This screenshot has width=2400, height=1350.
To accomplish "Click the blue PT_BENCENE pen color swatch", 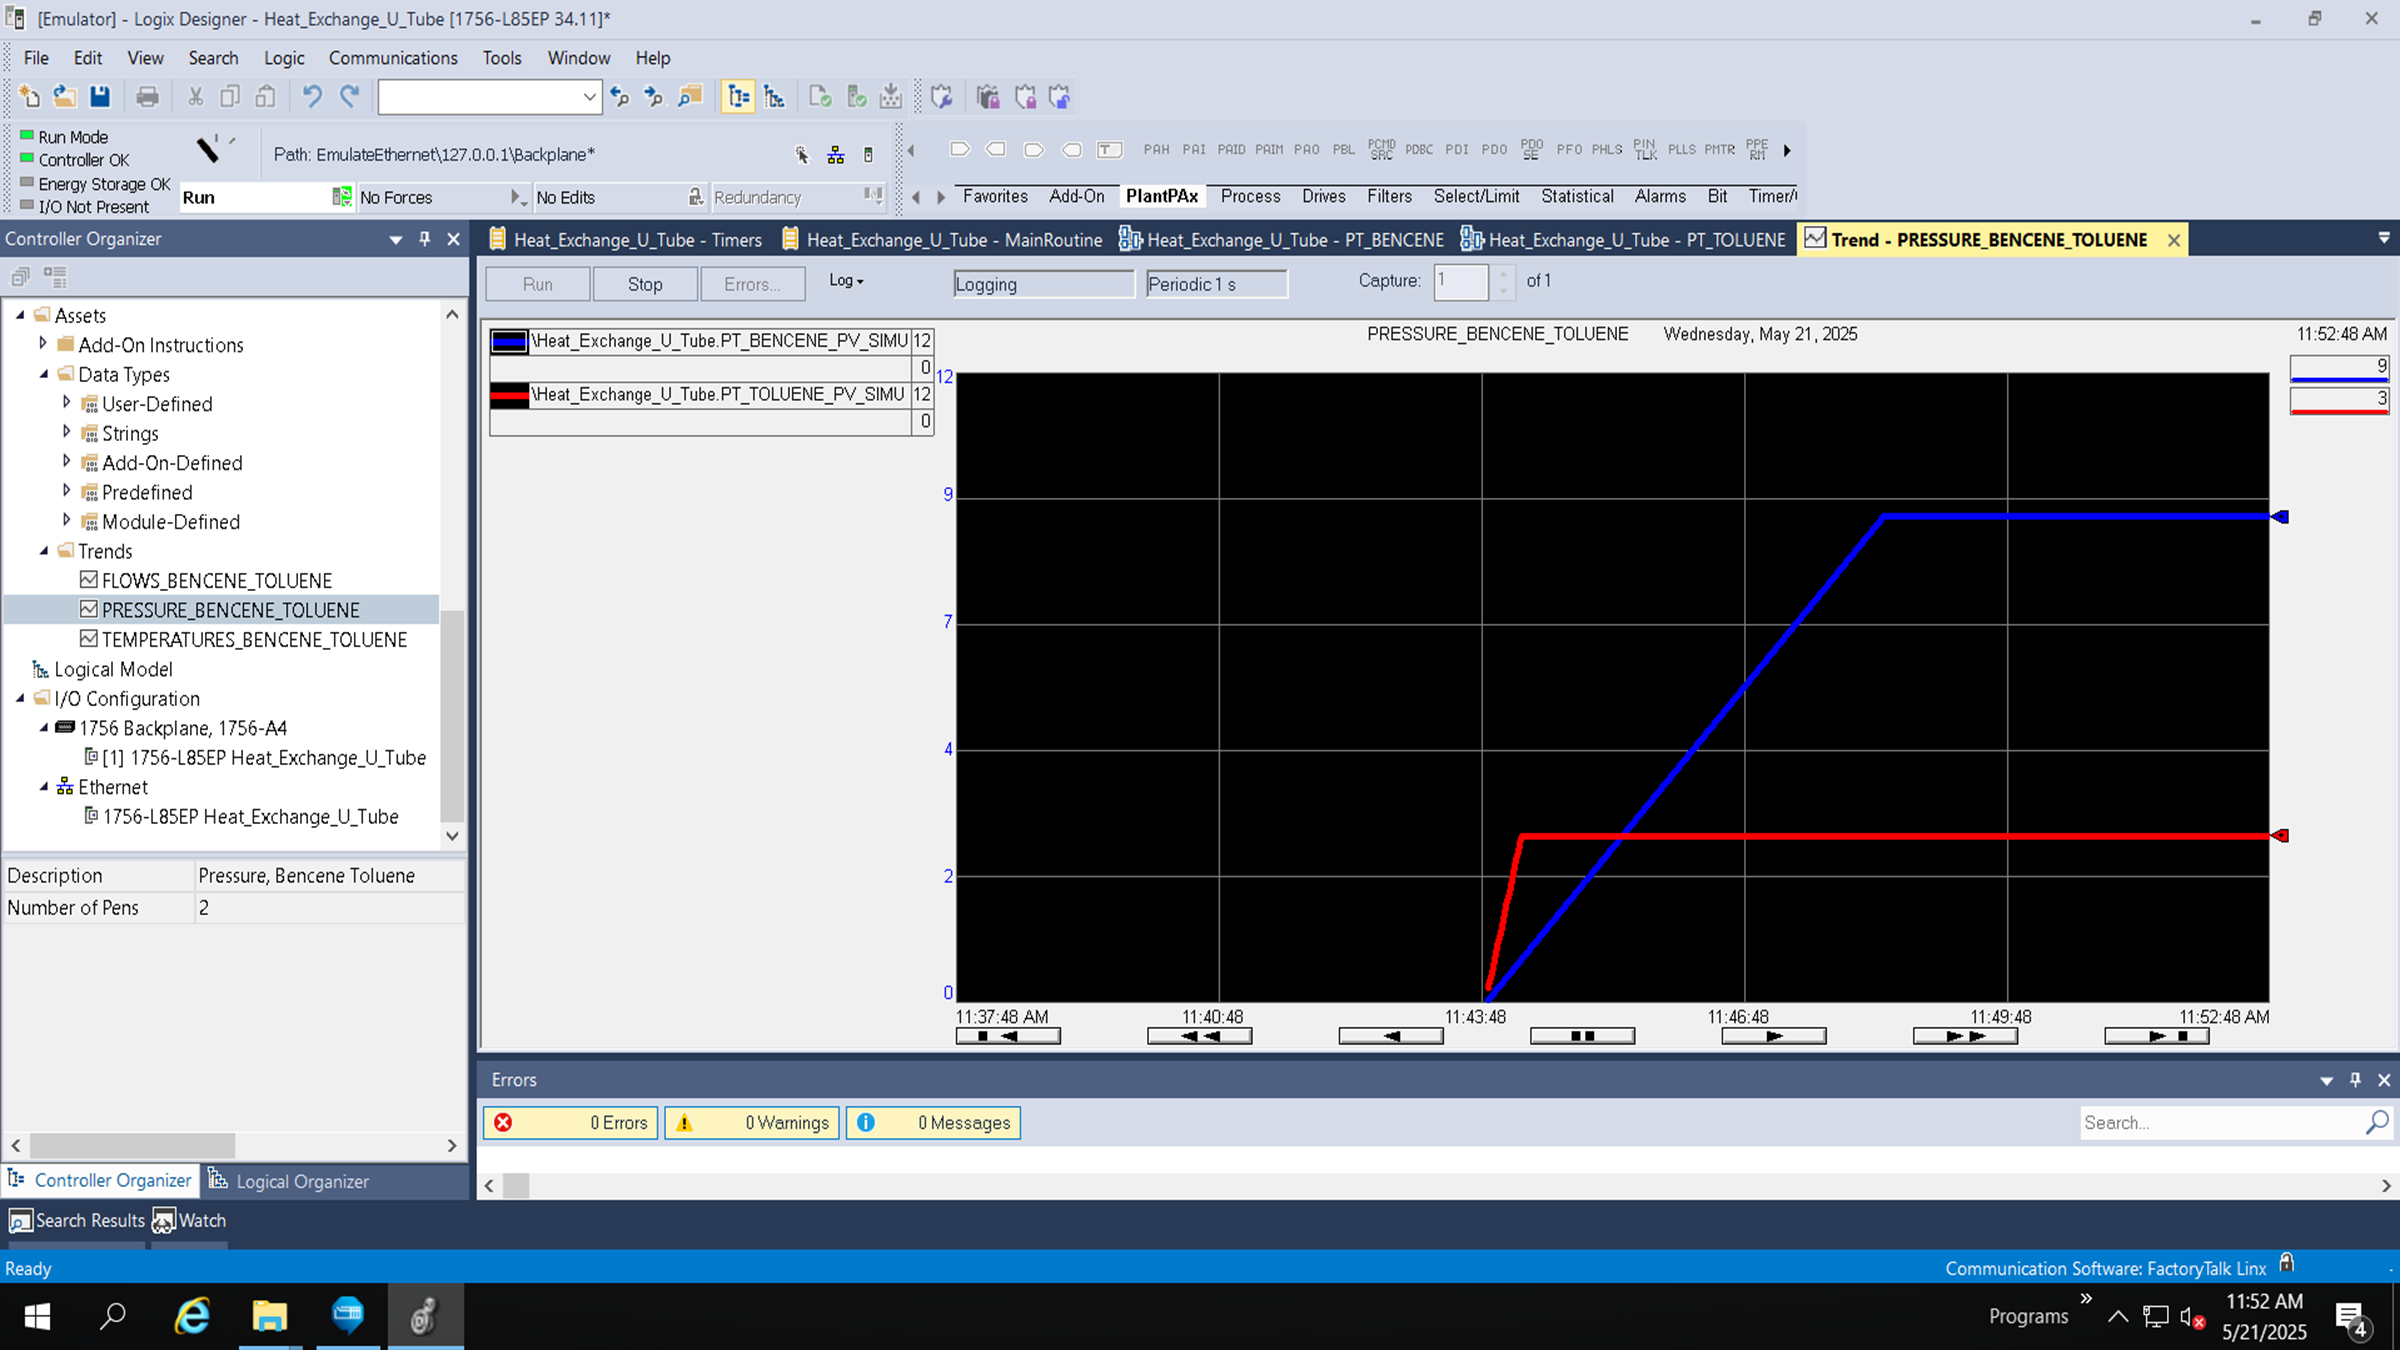I will coord(509,342).
